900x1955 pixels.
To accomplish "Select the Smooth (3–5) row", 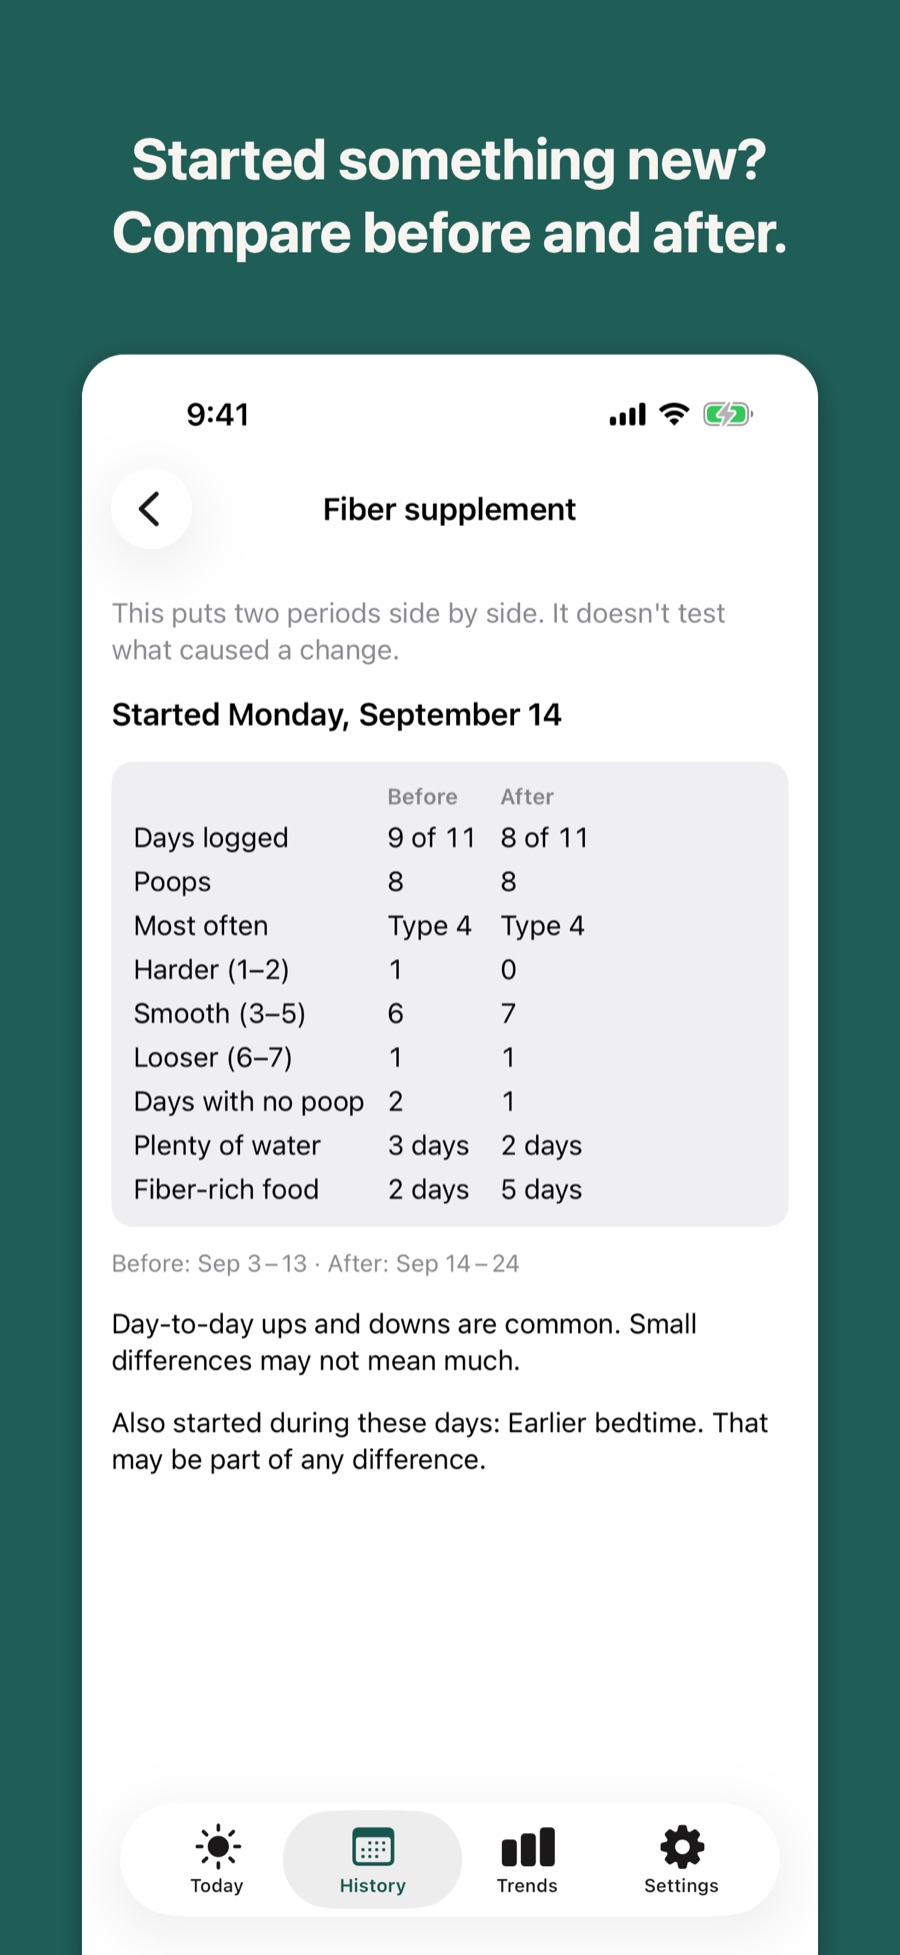I will tap(450, 1014).
